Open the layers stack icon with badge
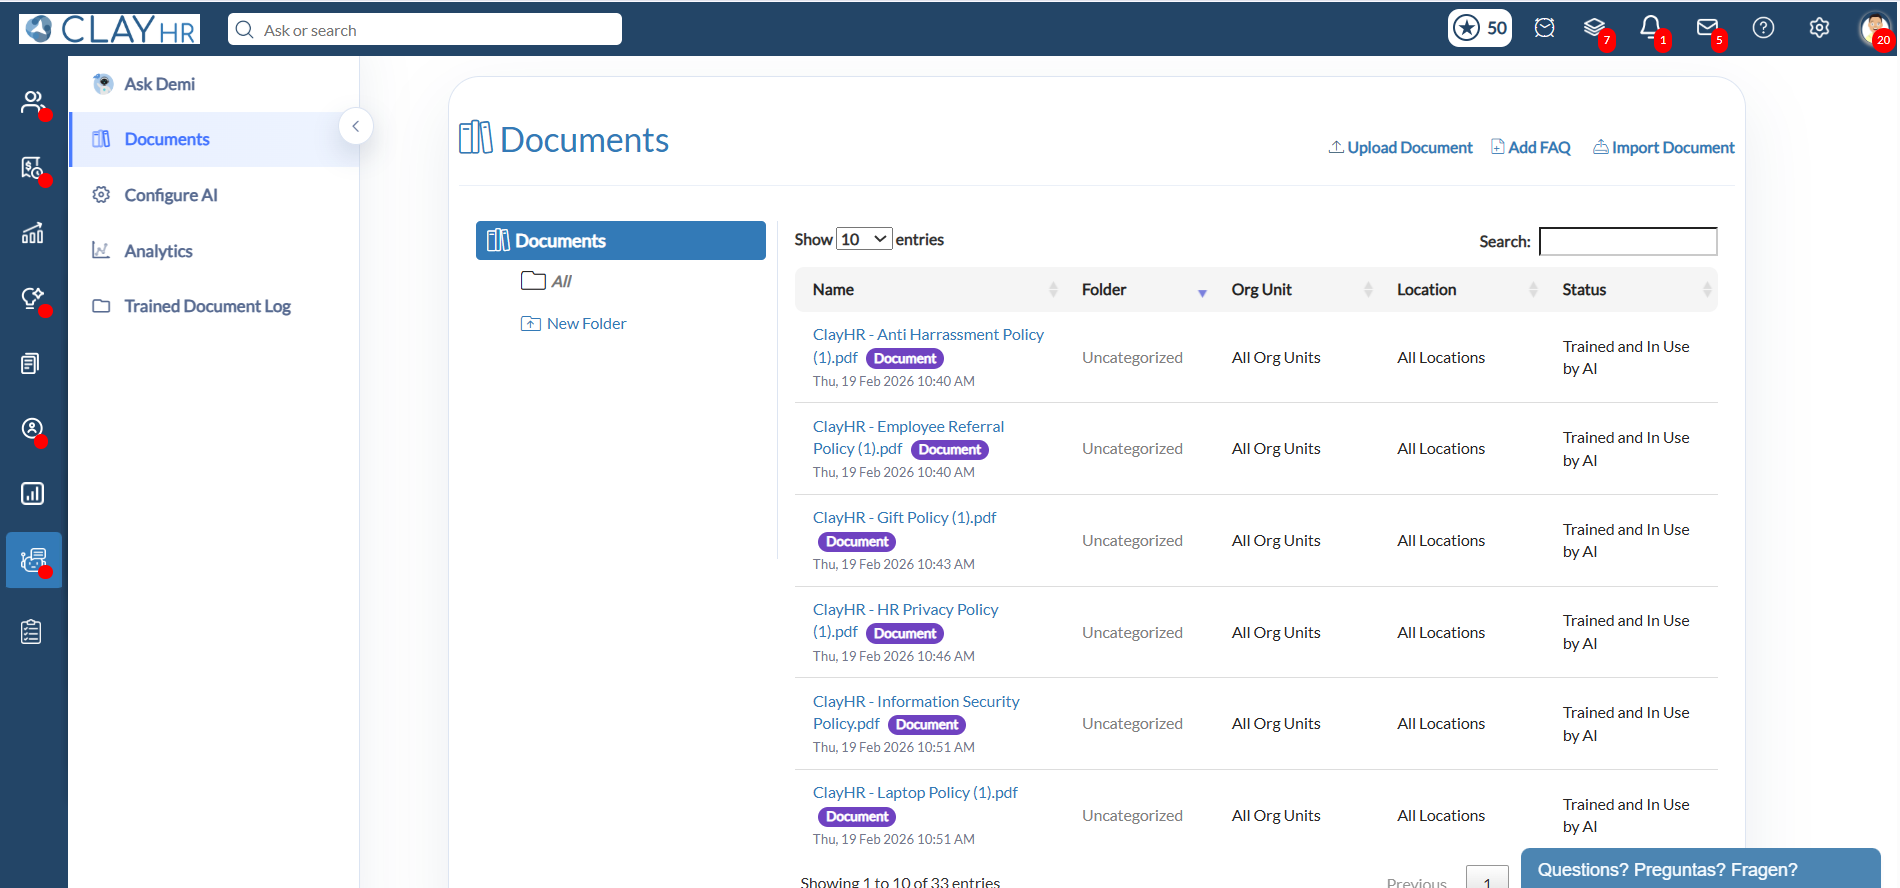Screen dimensions: 1900x888 (1594, 28)
